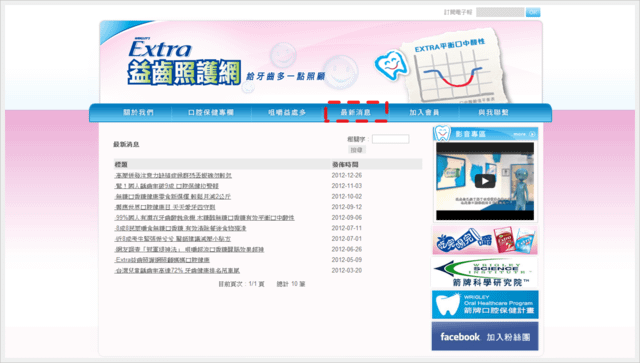Open the 關於我們 menu item

point(138,112)
